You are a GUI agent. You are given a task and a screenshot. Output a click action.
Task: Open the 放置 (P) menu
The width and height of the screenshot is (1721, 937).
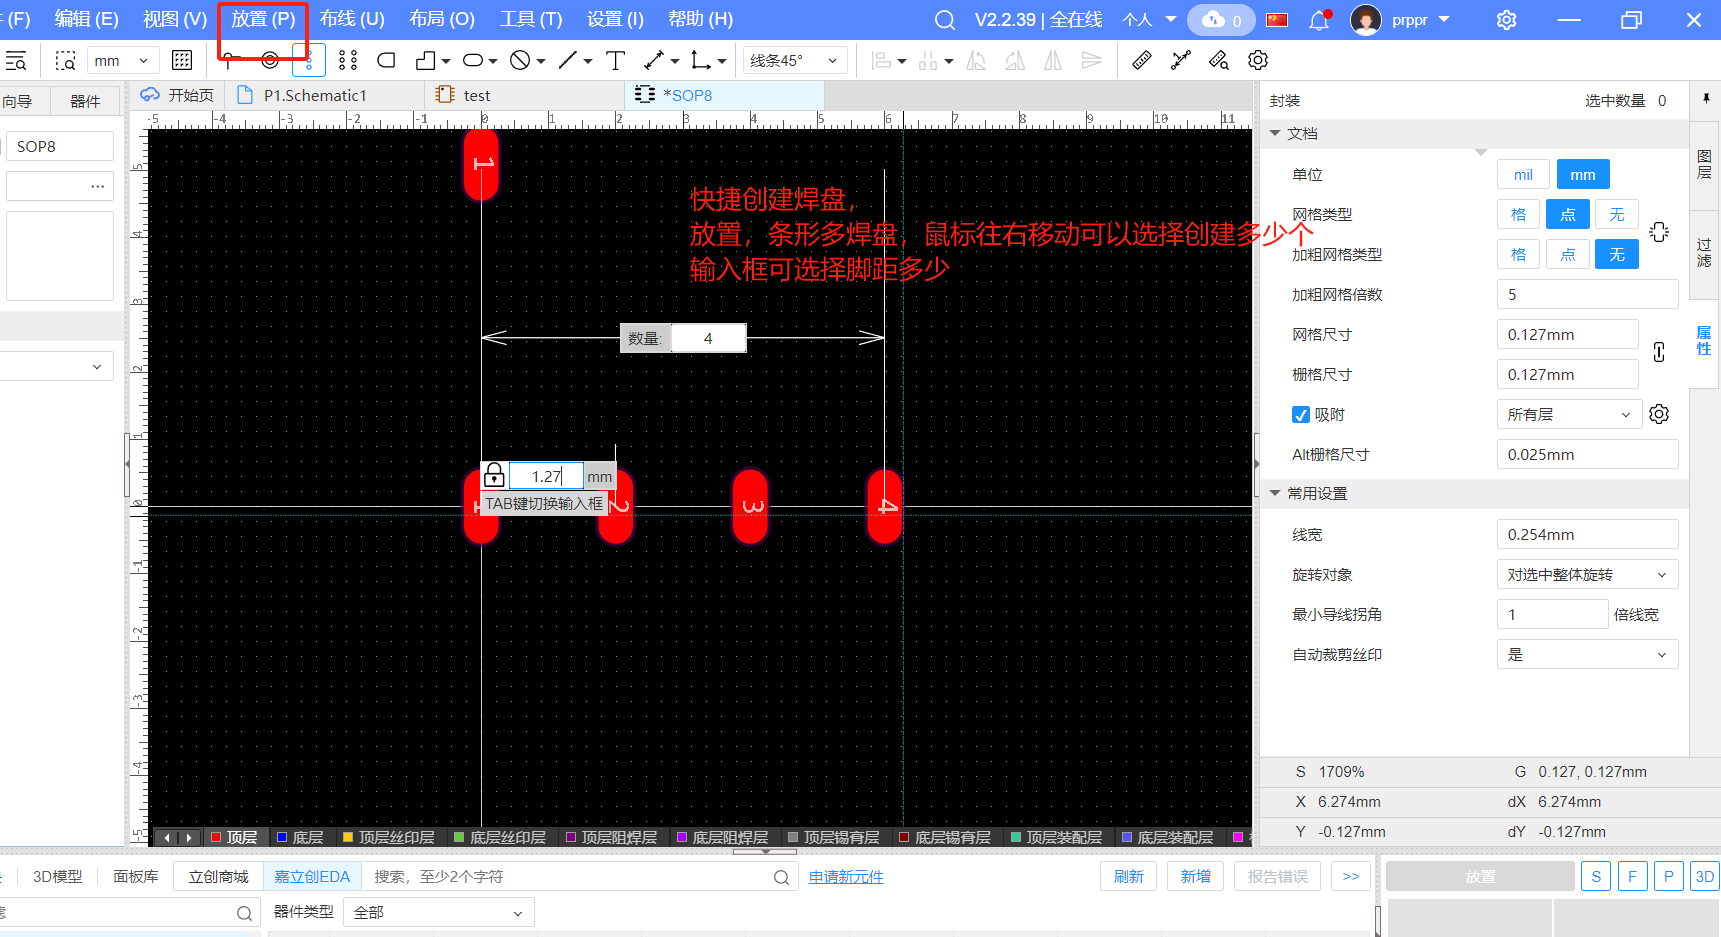264,19
